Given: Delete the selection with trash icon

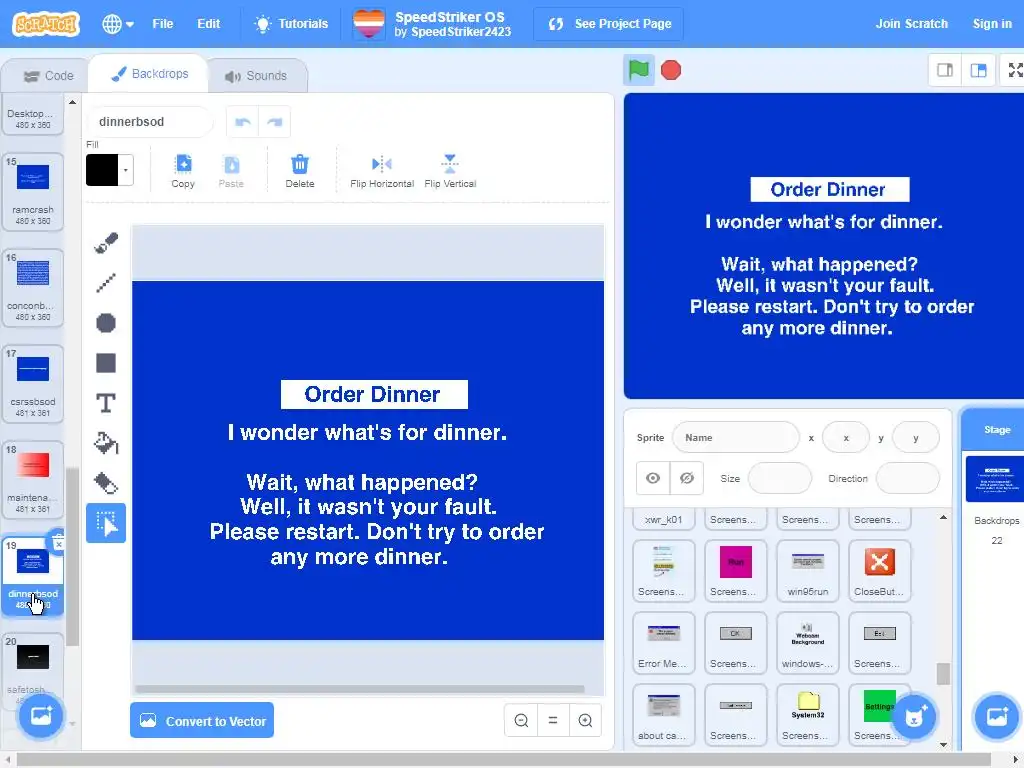Looking at the screenshot, I should point(300,171).
